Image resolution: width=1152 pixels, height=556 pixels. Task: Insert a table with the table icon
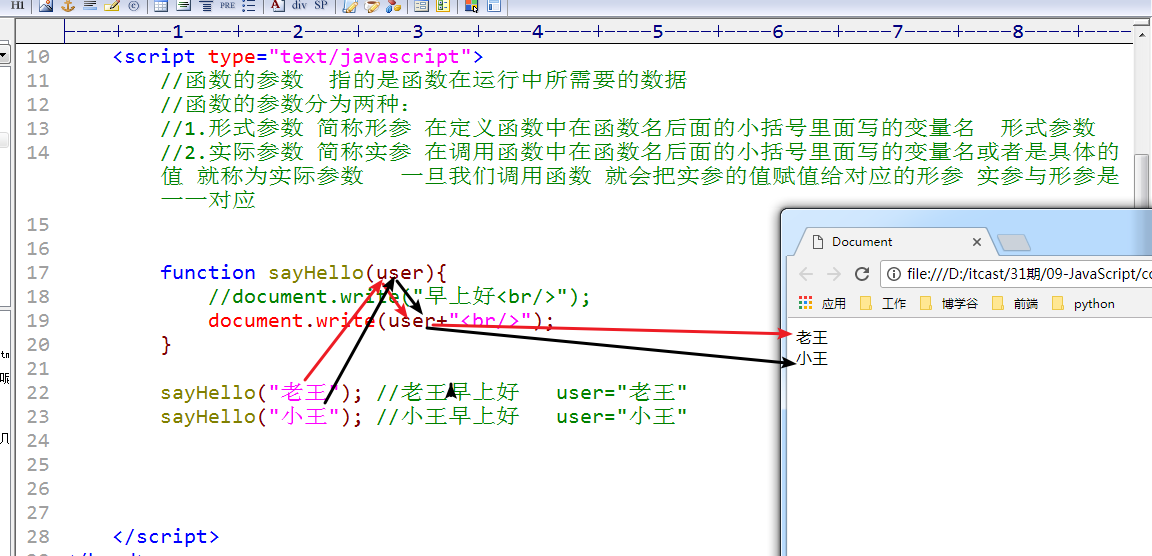point(160,6)
